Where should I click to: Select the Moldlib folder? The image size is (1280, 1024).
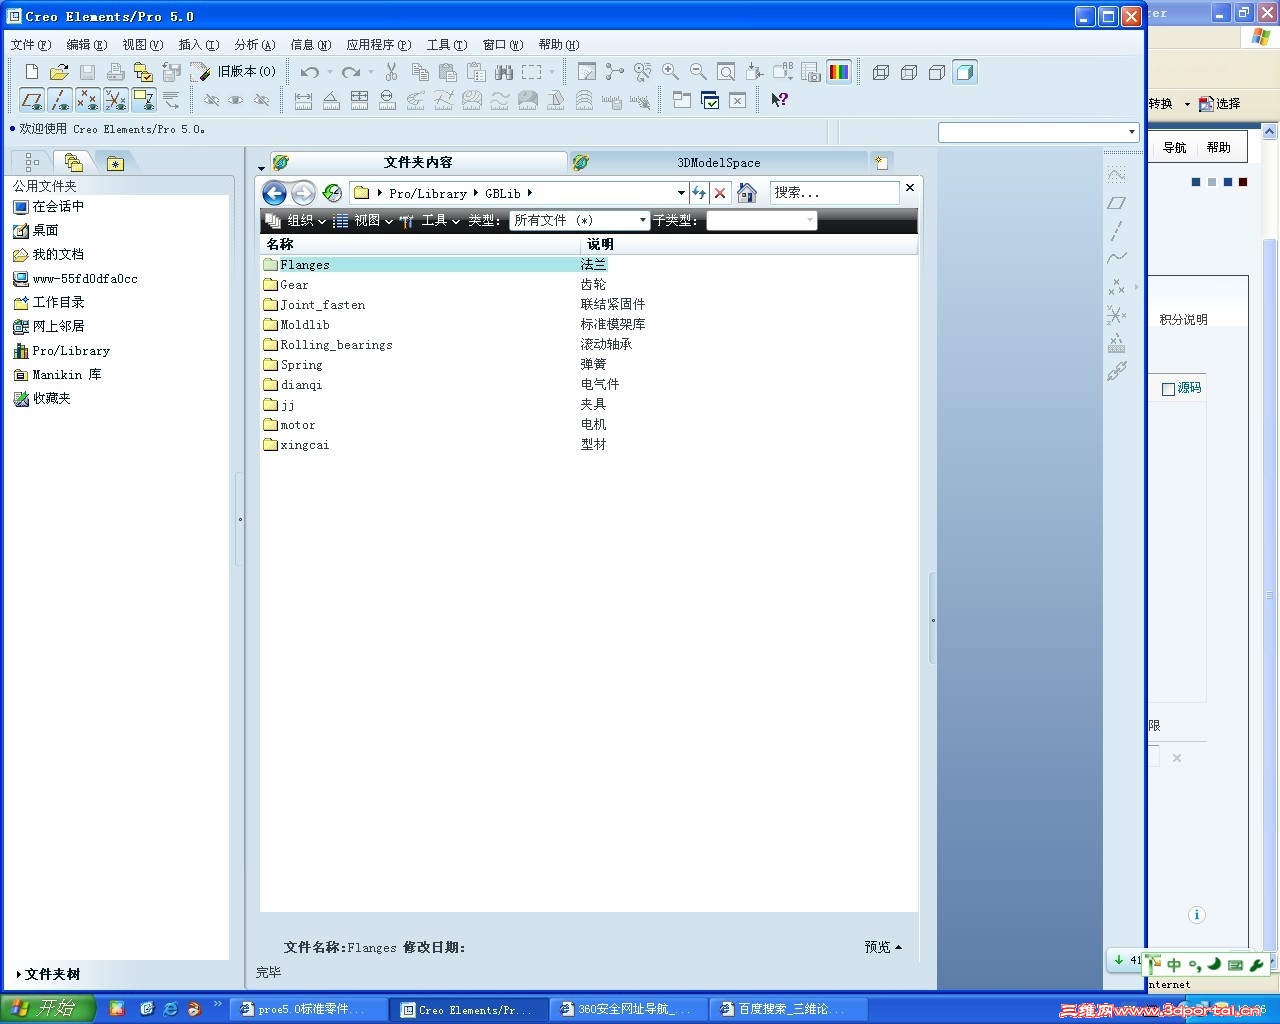click(x=297, y=325)
